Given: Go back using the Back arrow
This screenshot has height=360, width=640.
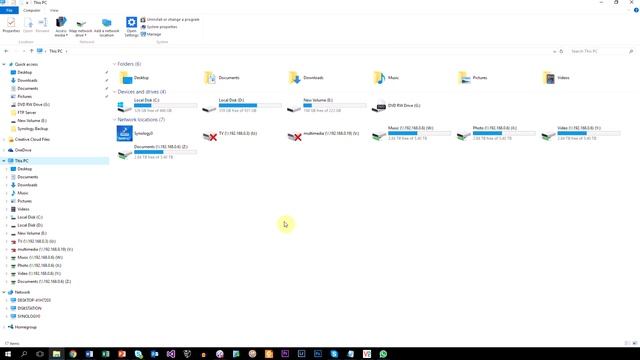Looking at the screenshot, I should coord(6,51).
